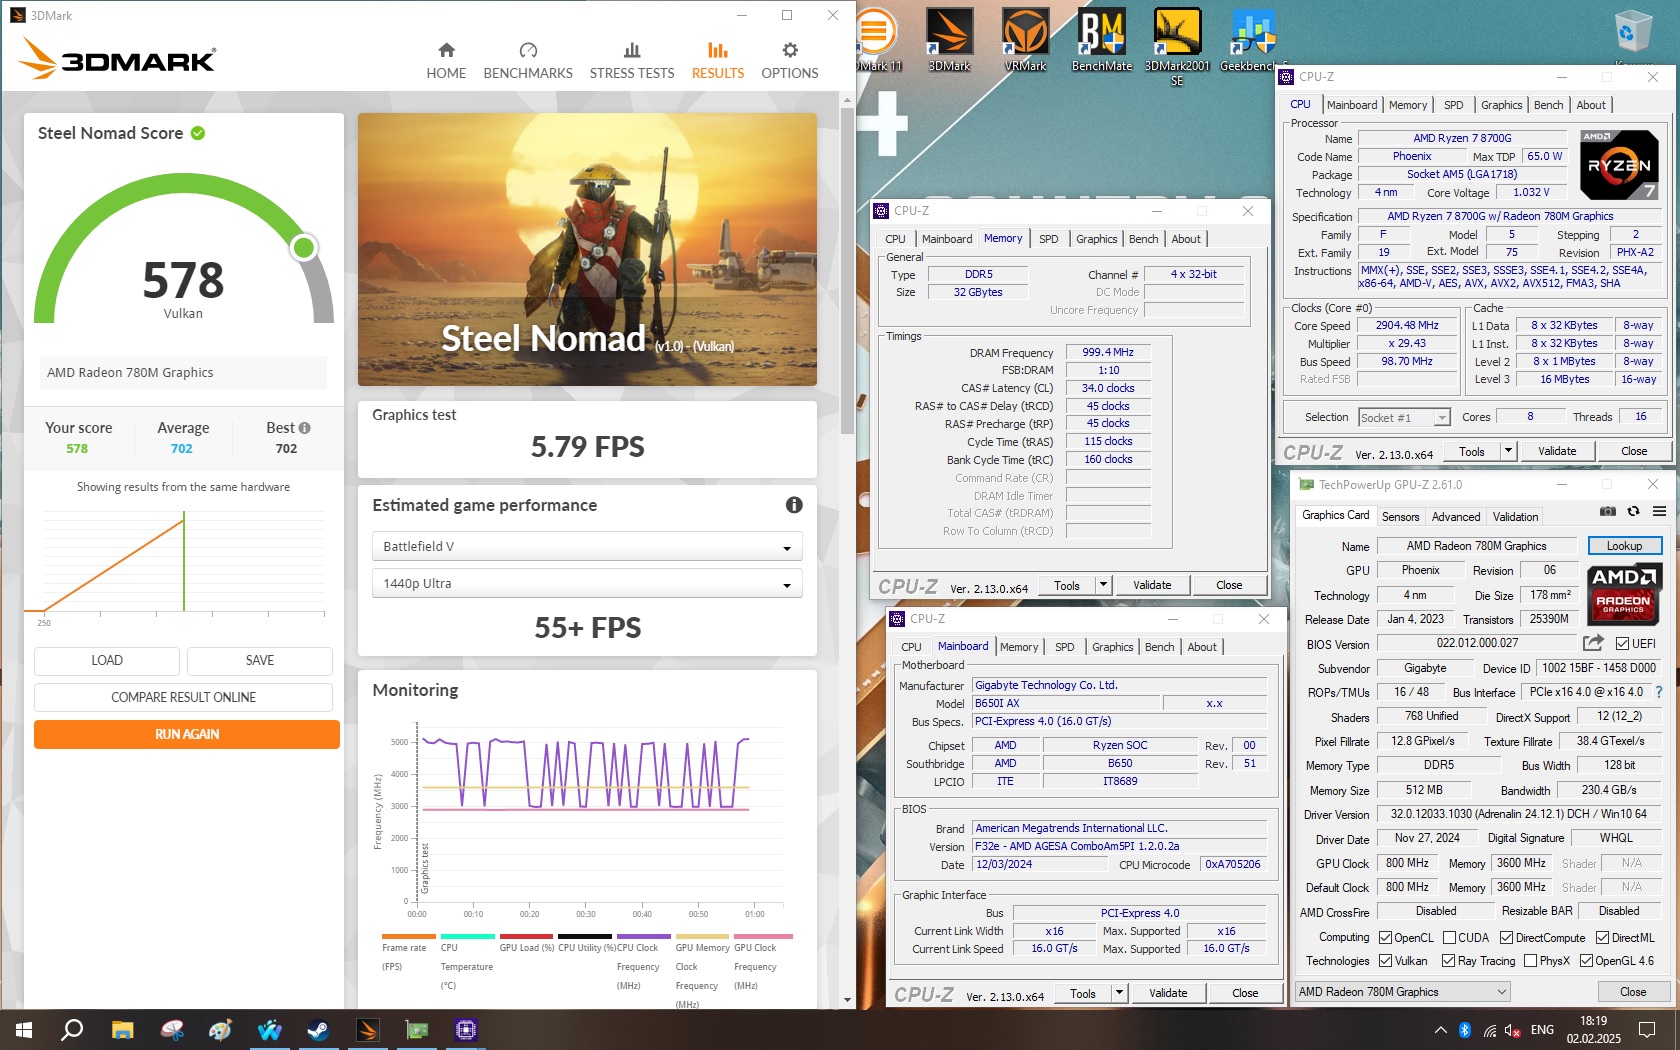This screenshot has height=1050, width=1680.
Task: Click the Steel Nomad benchmark thumbnail
Action: (587, 249)
